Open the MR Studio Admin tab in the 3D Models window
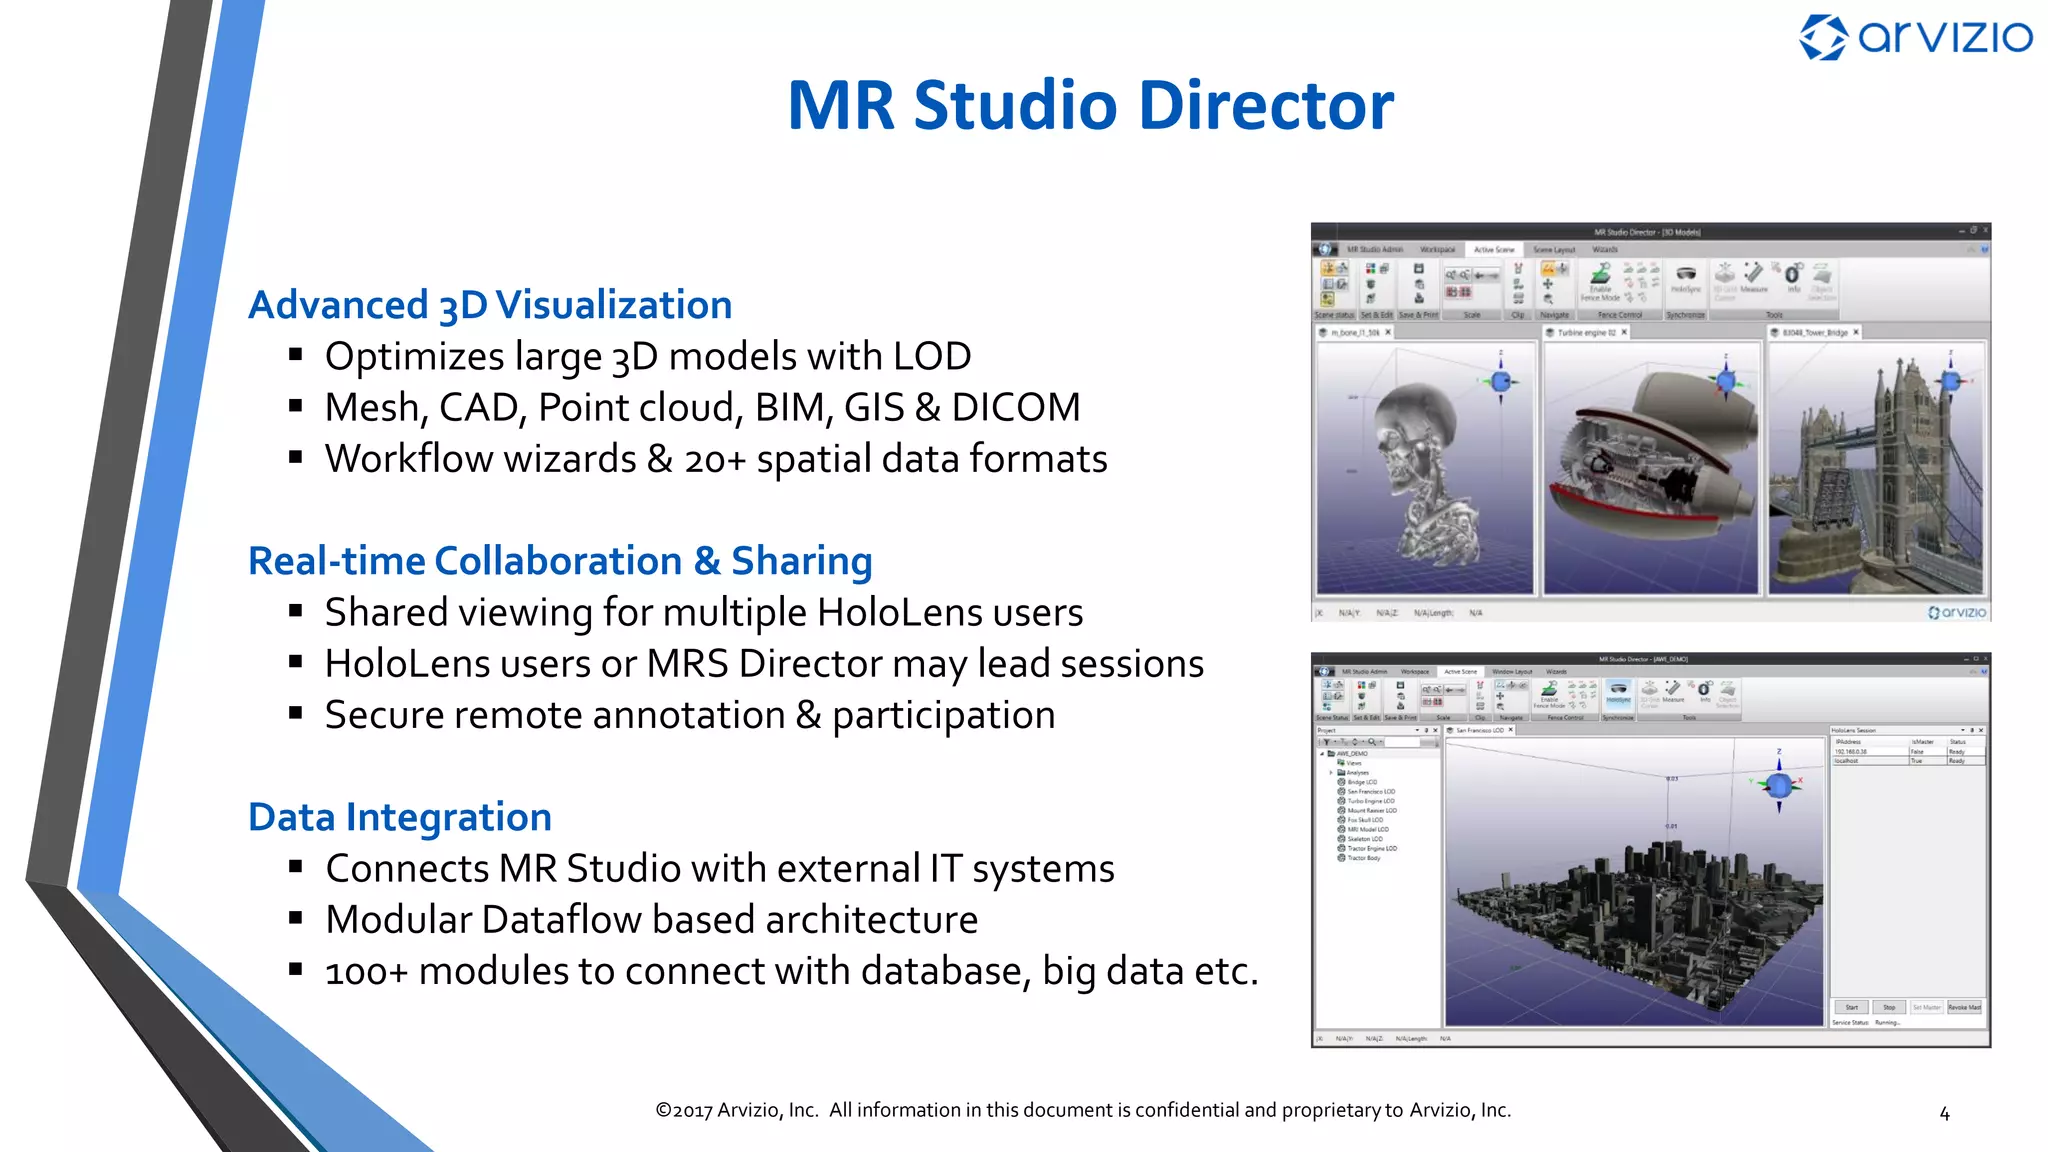 tap(1375, 249)
